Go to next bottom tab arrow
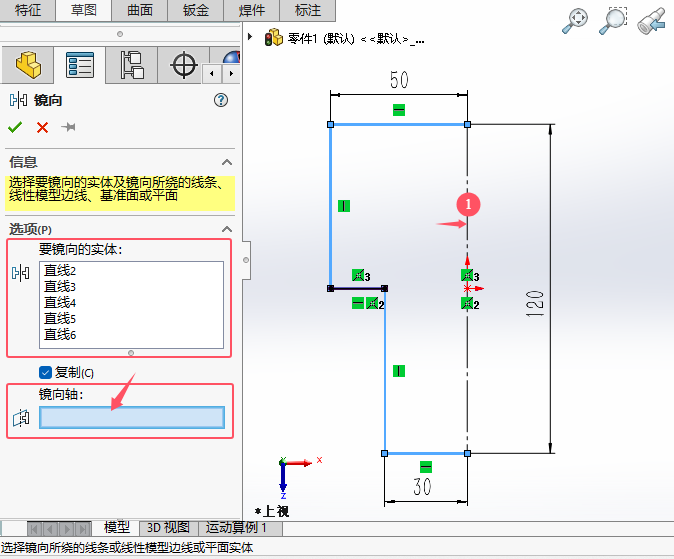 67,528
